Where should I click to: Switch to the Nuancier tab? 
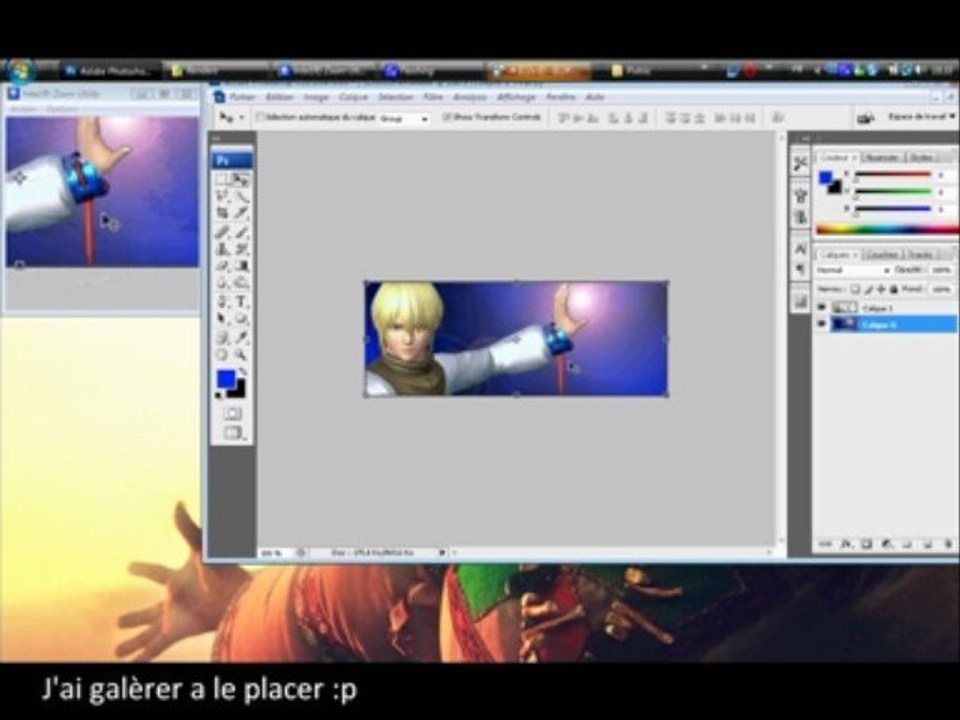pyautogui.click(x=882, y=157)
